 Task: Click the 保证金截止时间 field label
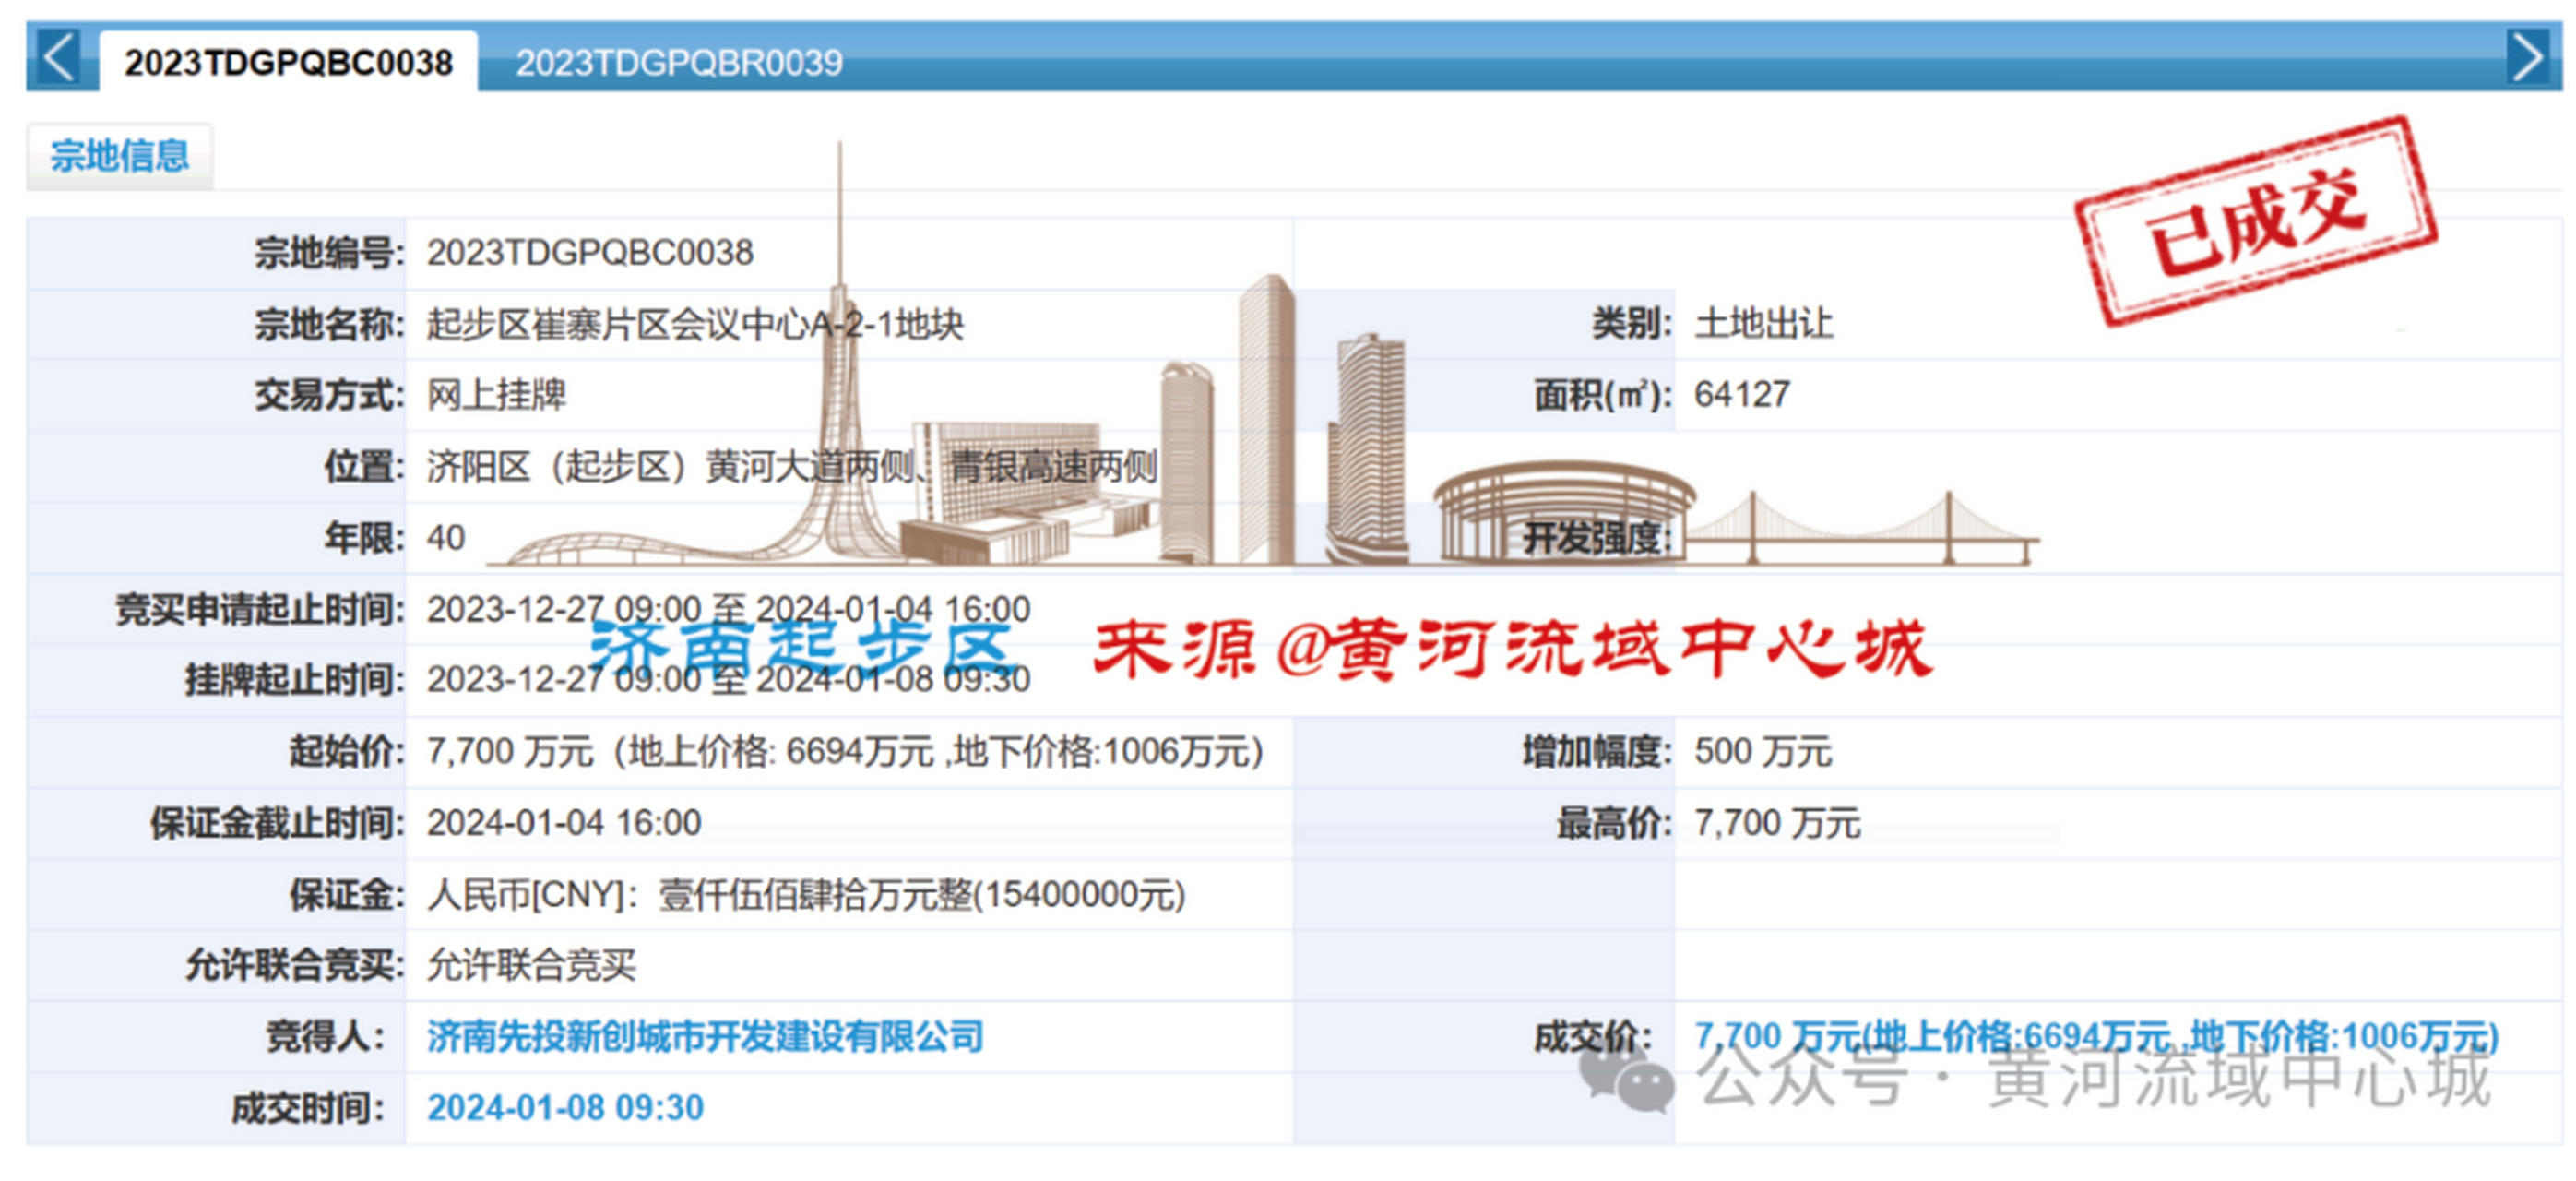click(276, 823)
